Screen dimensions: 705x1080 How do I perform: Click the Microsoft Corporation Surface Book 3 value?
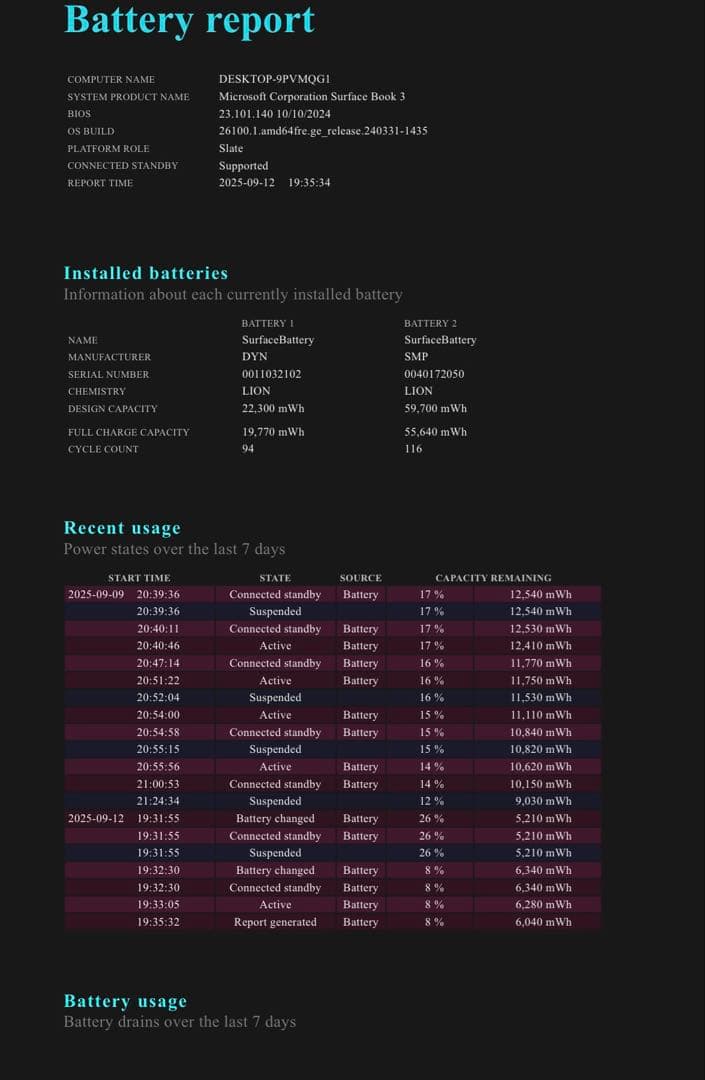(312, 97)
